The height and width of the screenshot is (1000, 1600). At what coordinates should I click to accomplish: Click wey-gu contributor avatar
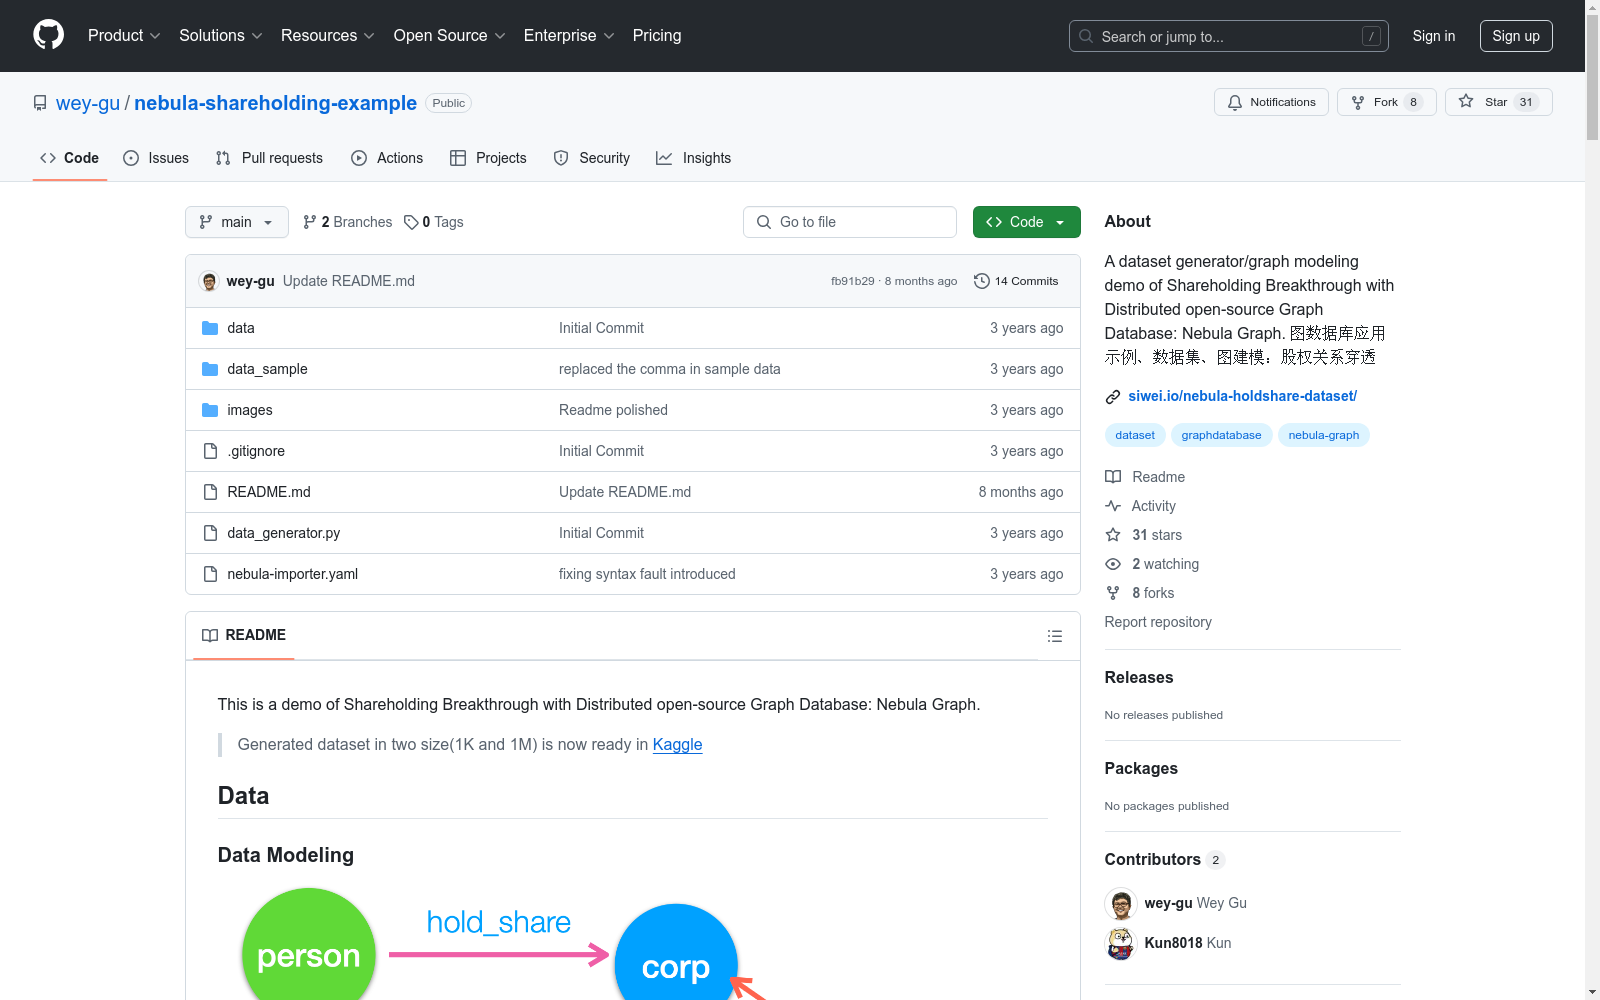[x=1121, y=904]
